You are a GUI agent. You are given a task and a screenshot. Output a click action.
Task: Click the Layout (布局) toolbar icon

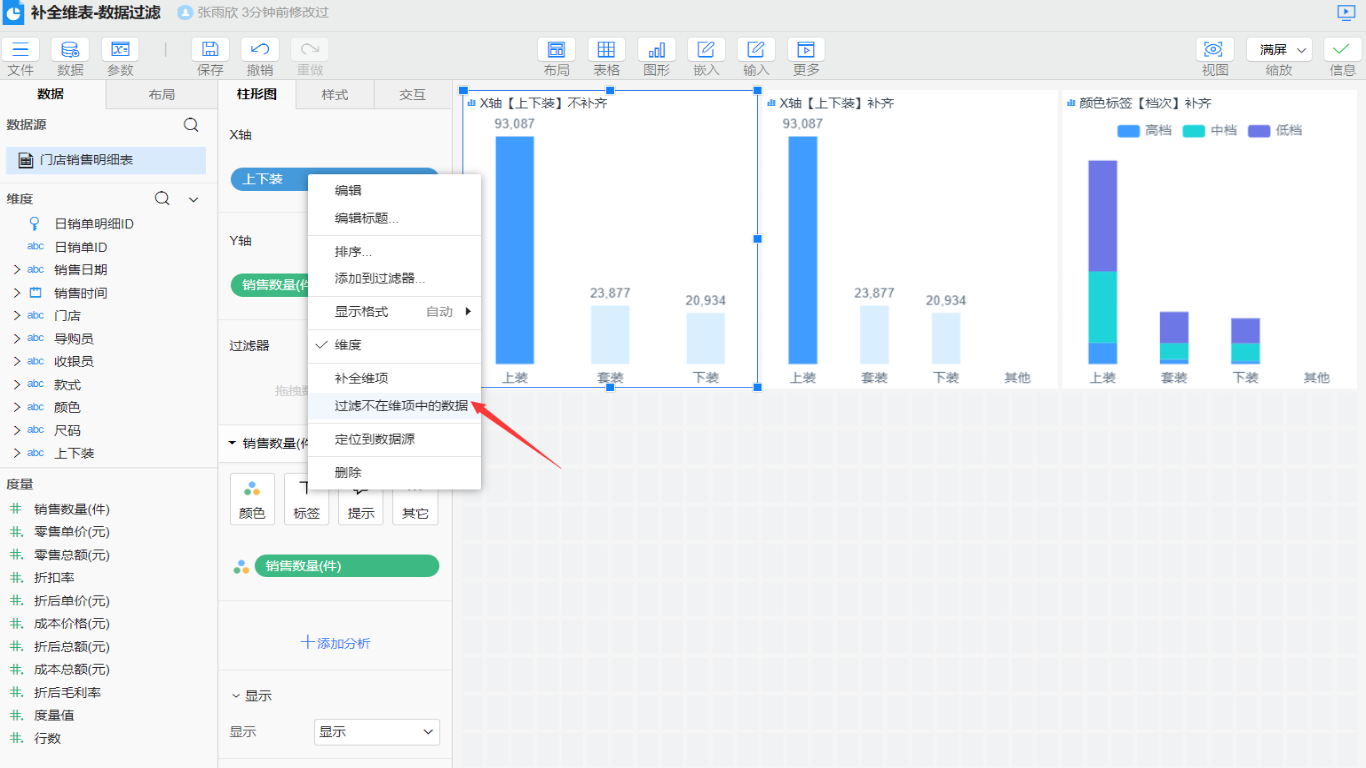[x=556, y=50]
